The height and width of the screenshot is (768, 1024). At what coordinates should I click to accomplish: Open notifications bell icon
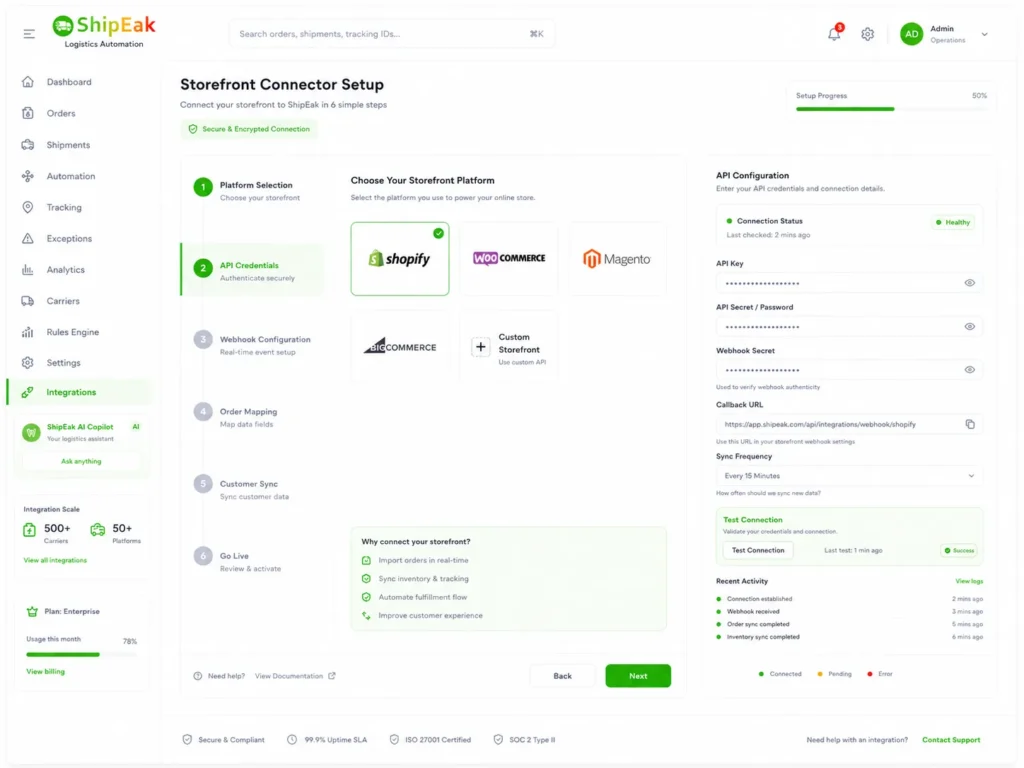coord(835,33)
